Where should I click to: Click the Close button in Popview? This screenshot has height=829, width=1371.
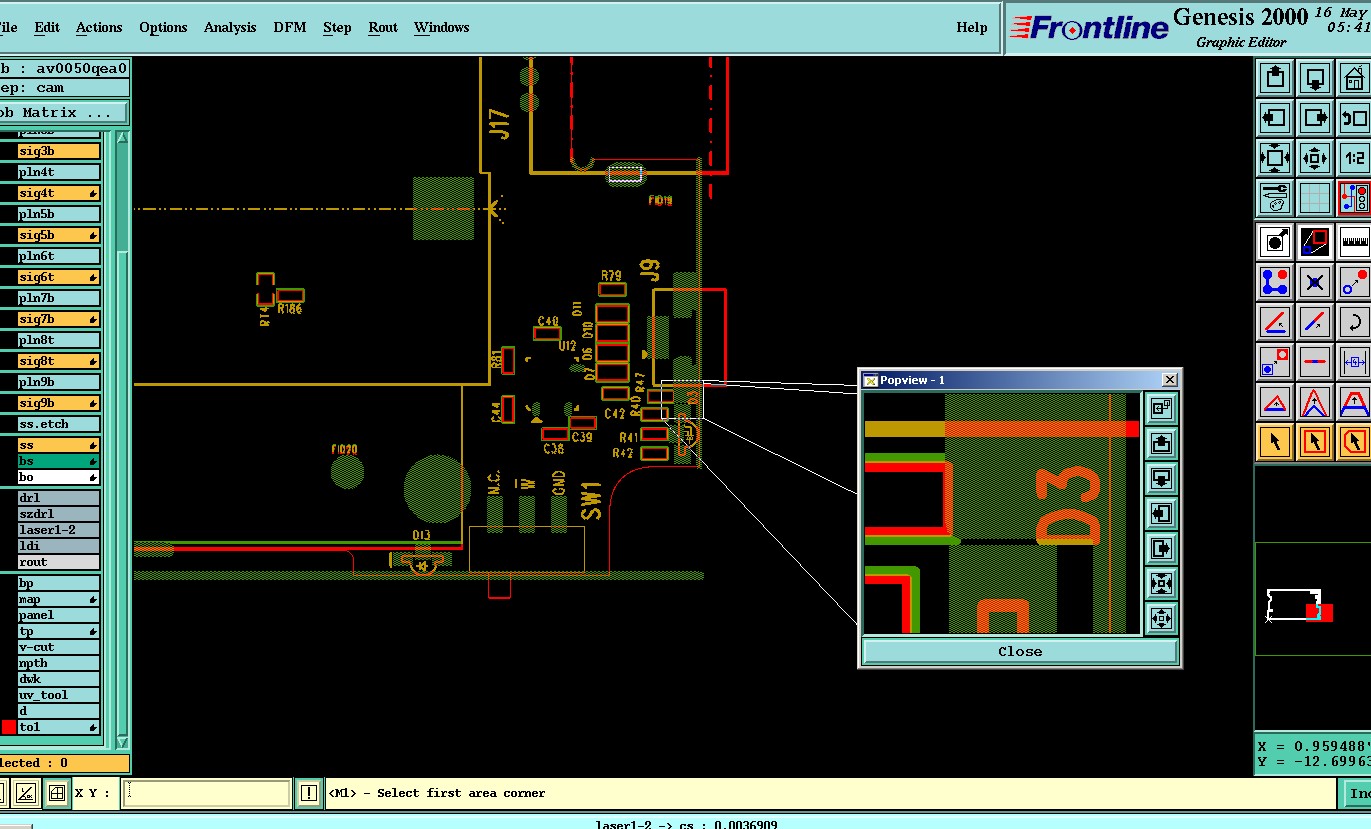coord(1020,651)
